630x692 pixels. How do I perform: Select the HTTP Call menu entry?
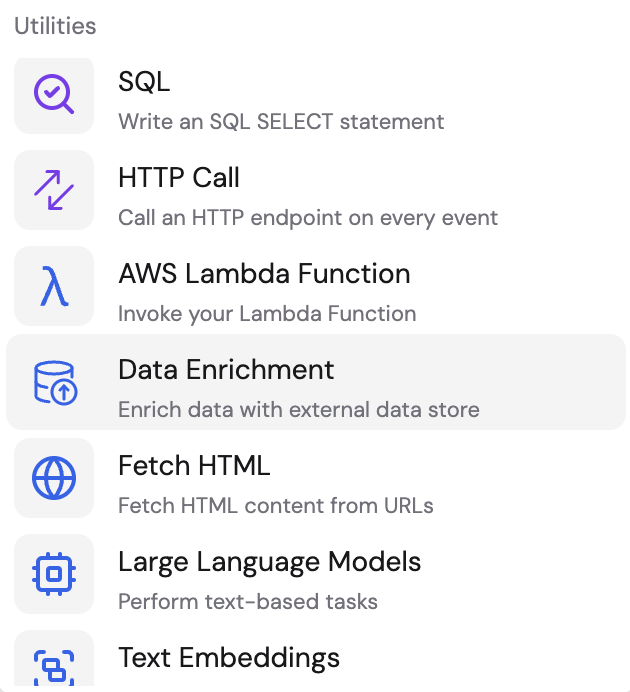pyautogui.click(x=316, y=190)
